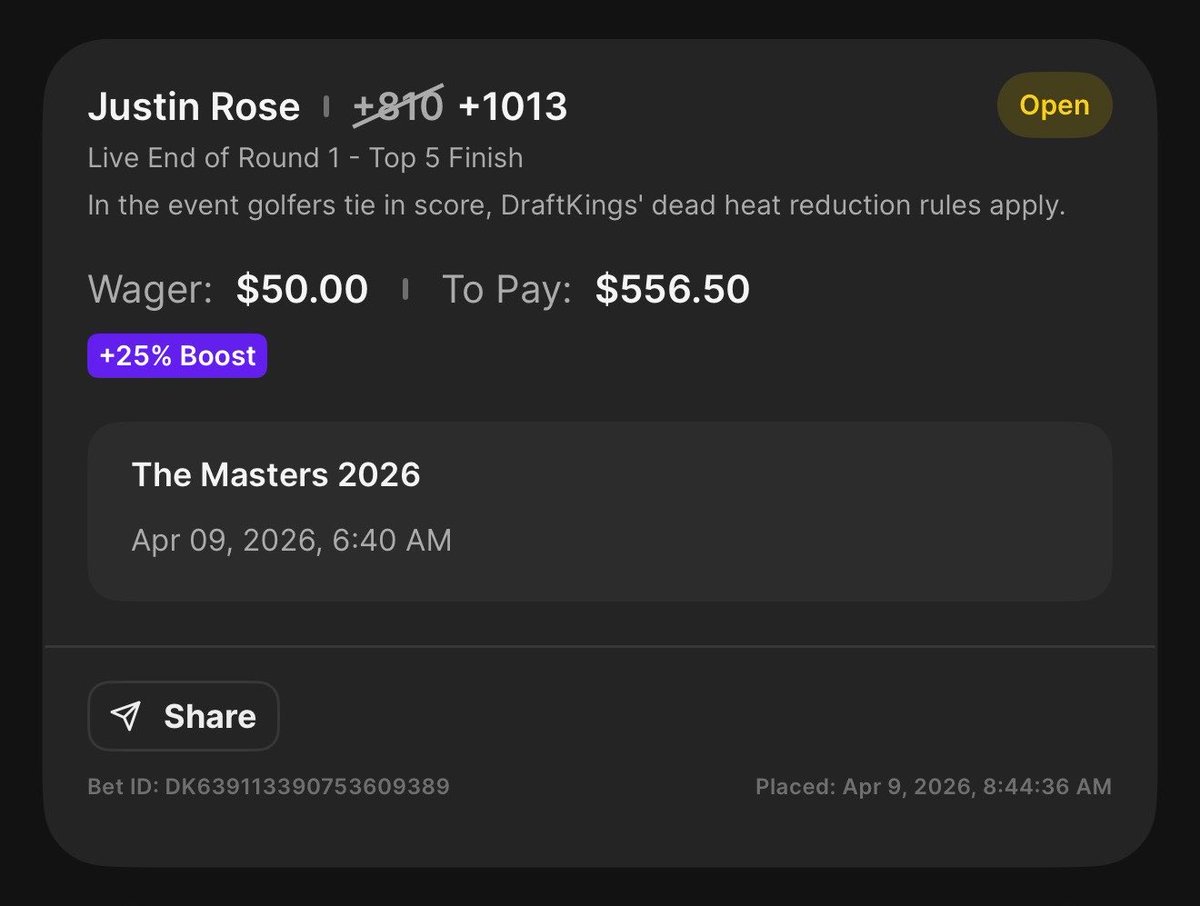Click the Placed: Apr 9, 2026 timestamp
The width and height of the screenshot is (1200, 906).
coord(933,787)
